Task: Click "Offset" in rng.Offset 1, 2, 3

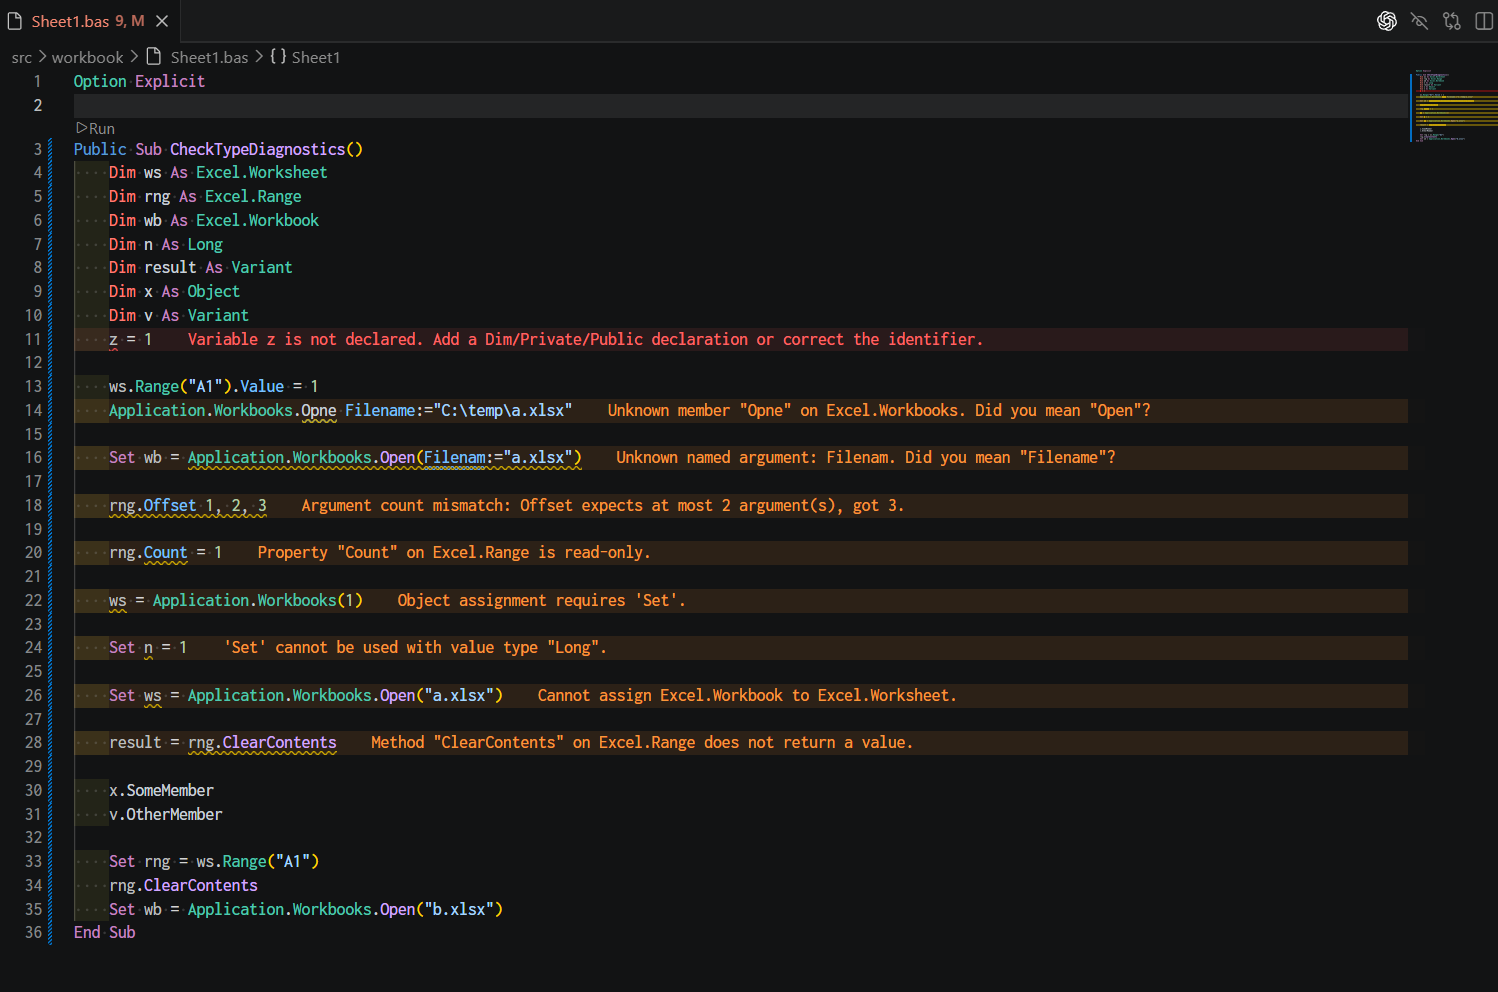Action: 170,506
